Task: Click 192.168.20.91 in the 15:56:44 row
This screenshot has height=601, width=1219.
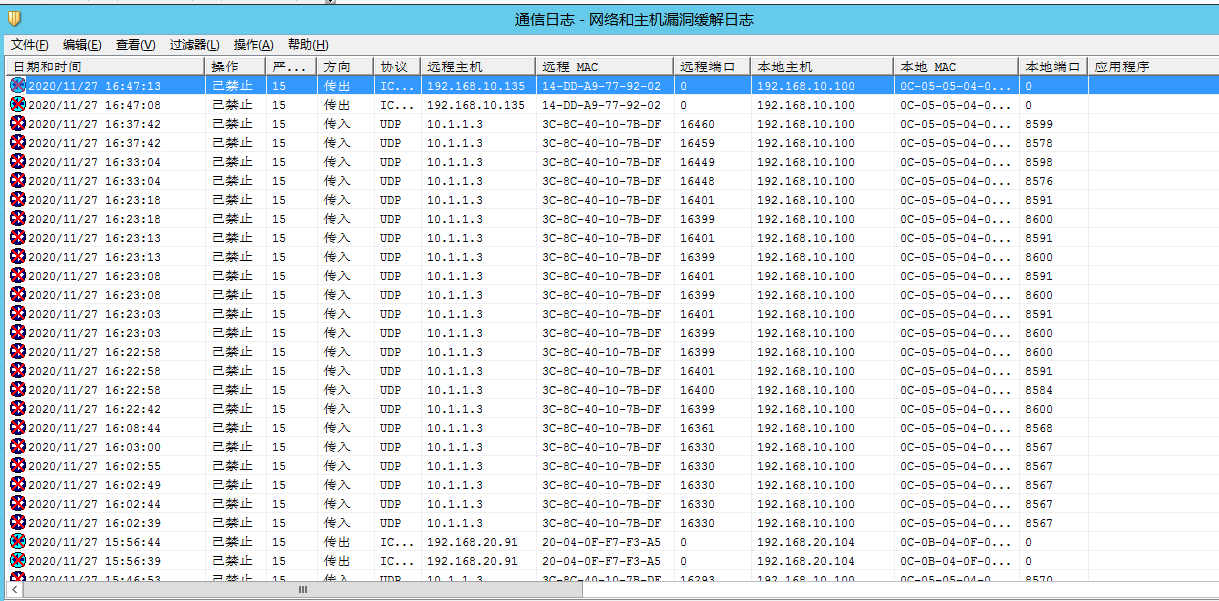Action: point(472,542)
